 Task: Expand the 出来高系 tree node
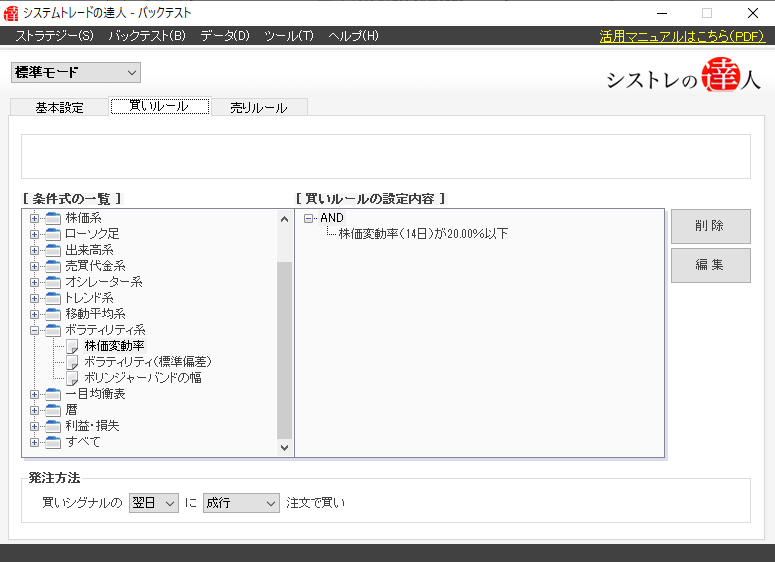pos(34,250)
